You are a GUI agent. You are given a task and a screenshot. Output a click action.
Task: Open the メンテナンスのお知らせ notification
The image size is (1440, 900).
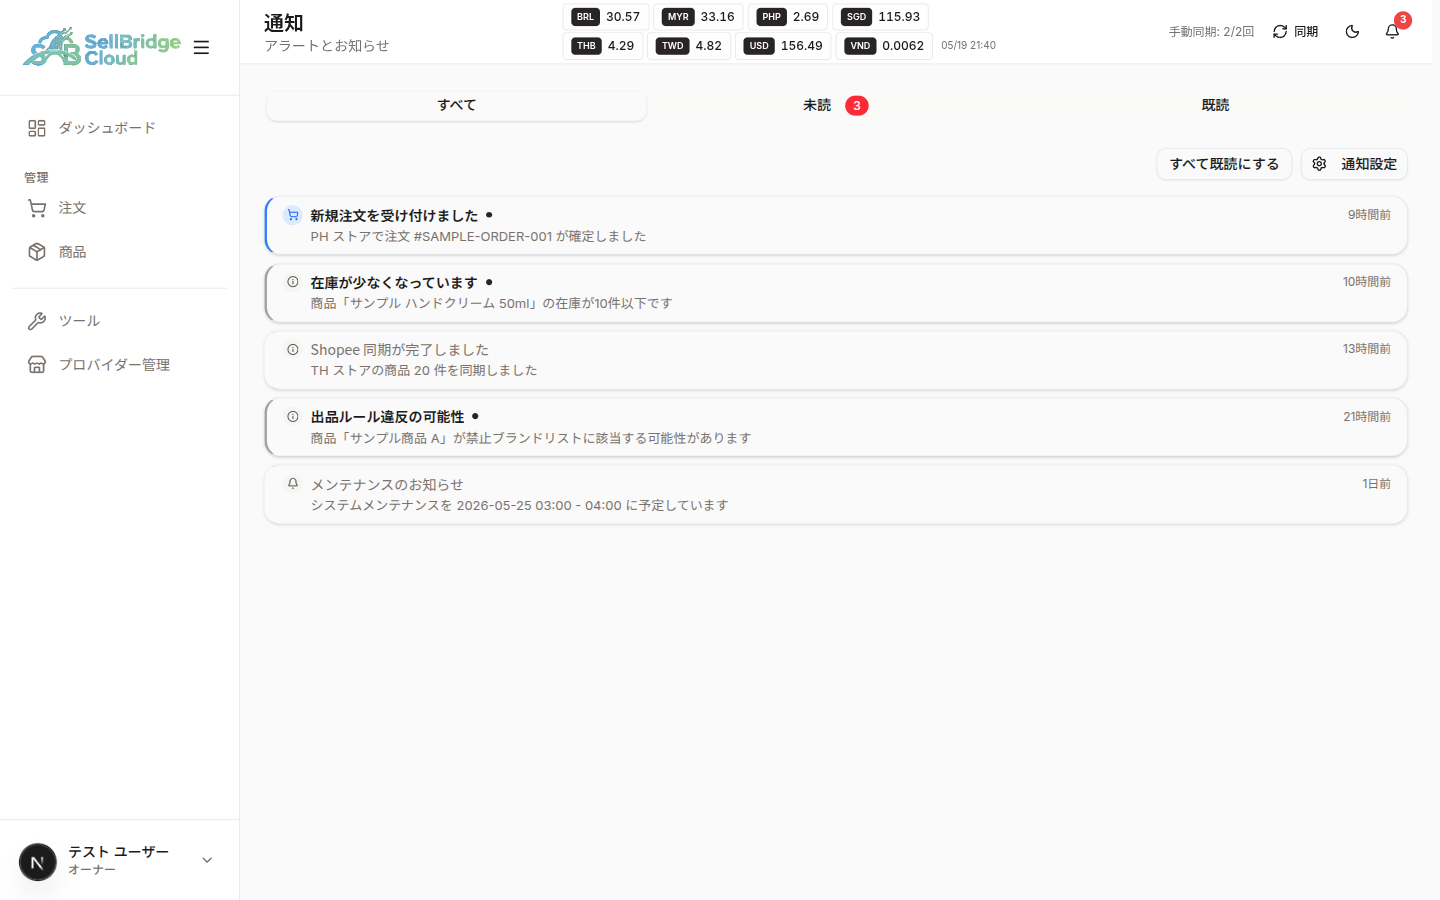pyautogui.click(x=836, y=494)
